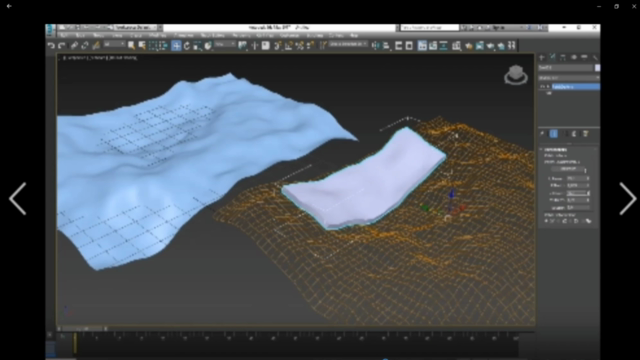Select the Link tool chain icon
Screen dimensions: 640x360
click(74, 45)
